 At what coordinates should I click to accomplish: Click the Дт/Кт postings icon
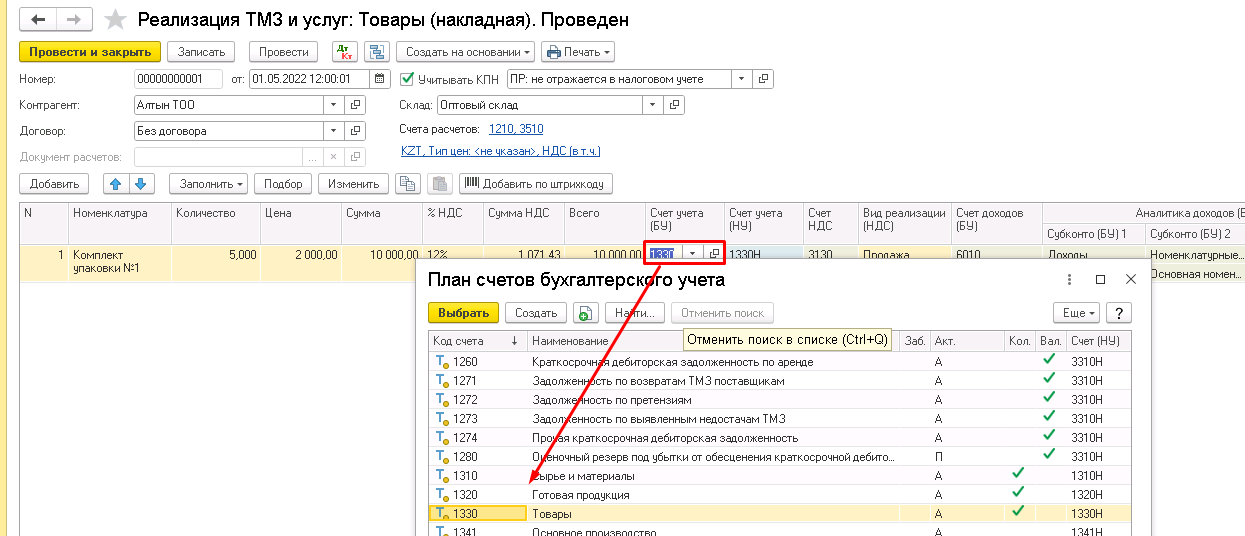[344, 52]
